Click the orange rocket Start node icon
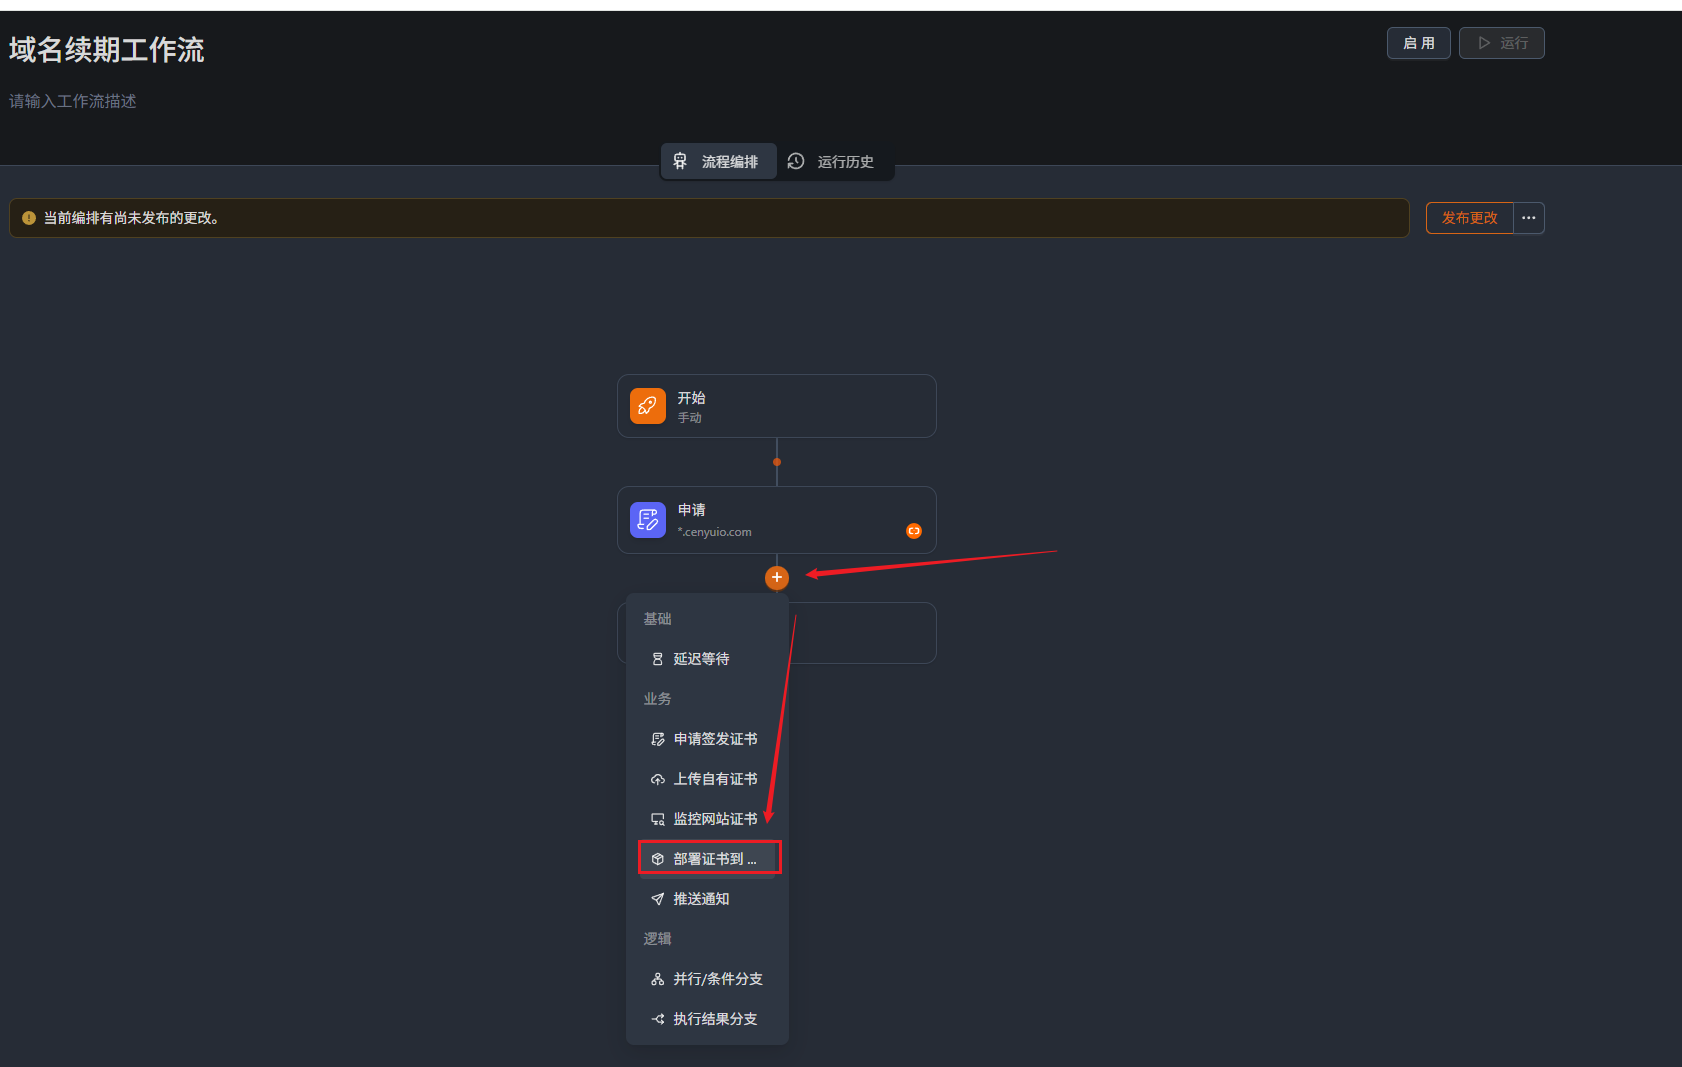 [647, 406]
